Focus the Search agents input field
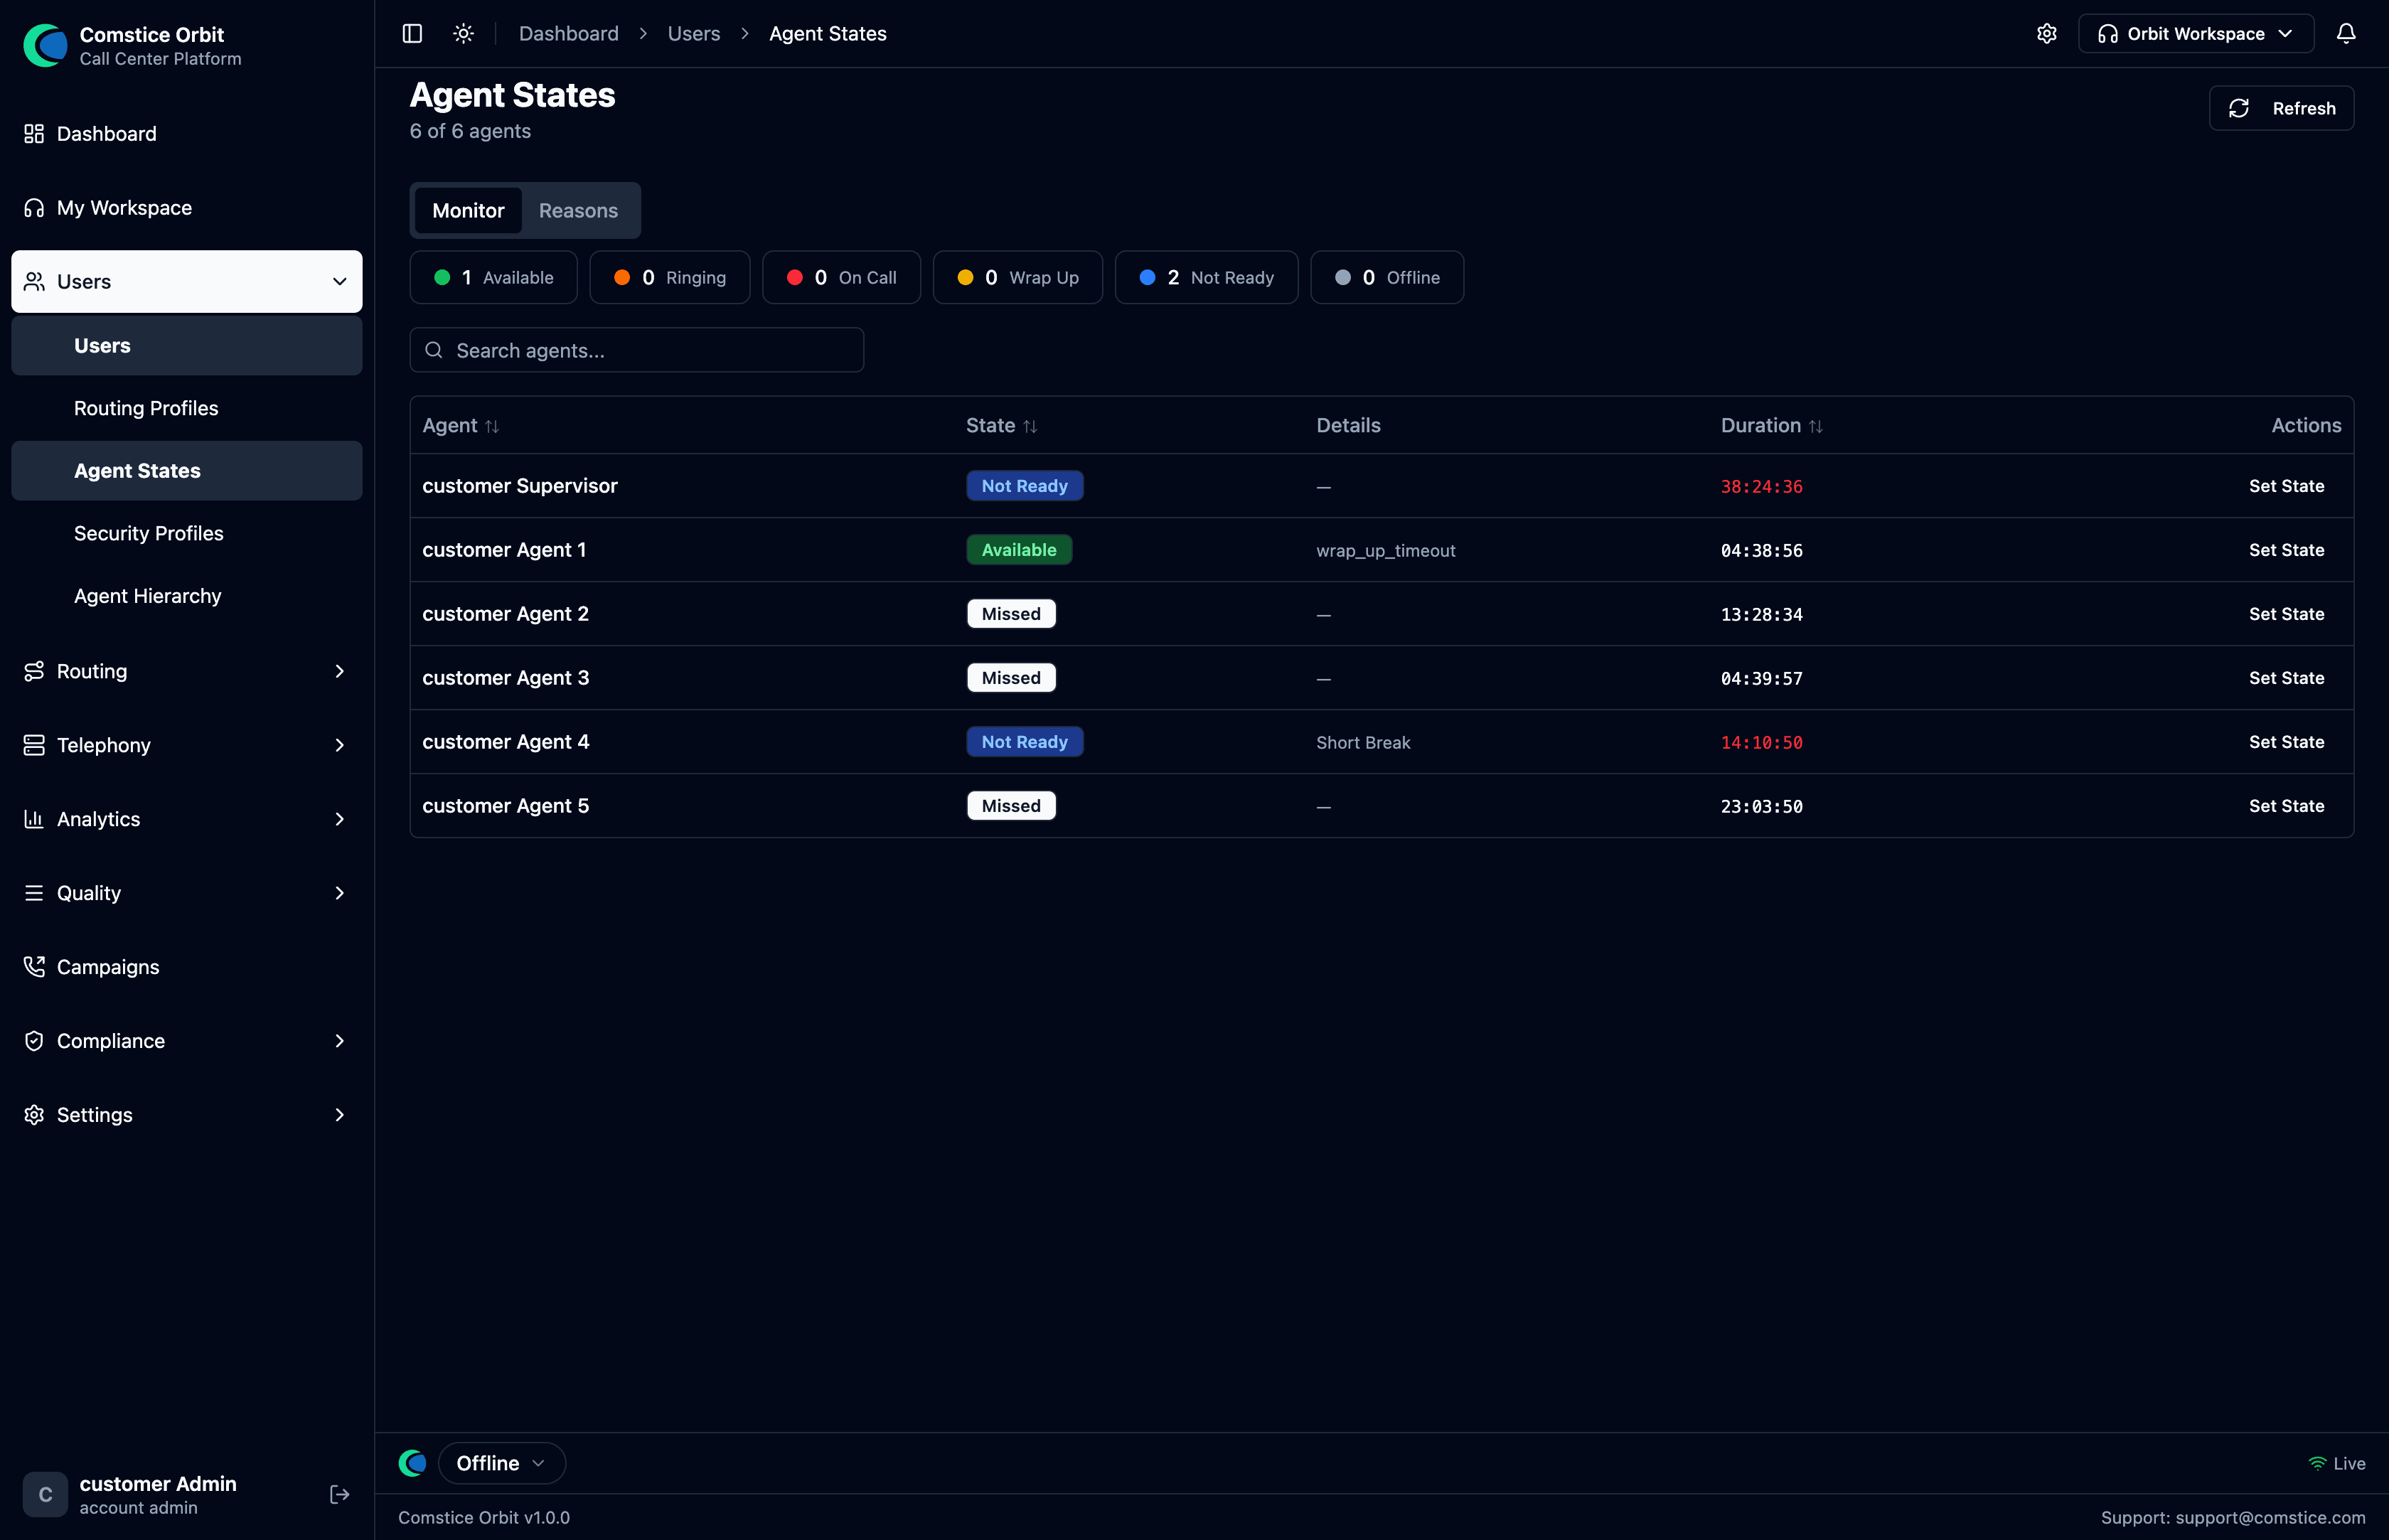The height and width of the screenshot is (1540, 2389). pyautogui.click(x=636, y=350)
